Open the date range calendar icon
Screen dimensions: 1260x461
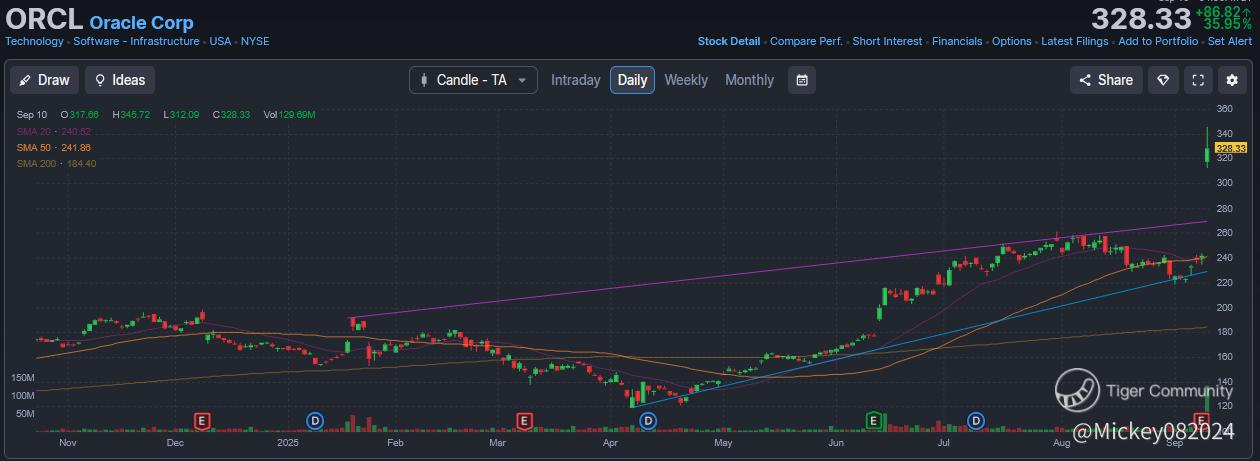click(x=802, y=80)
